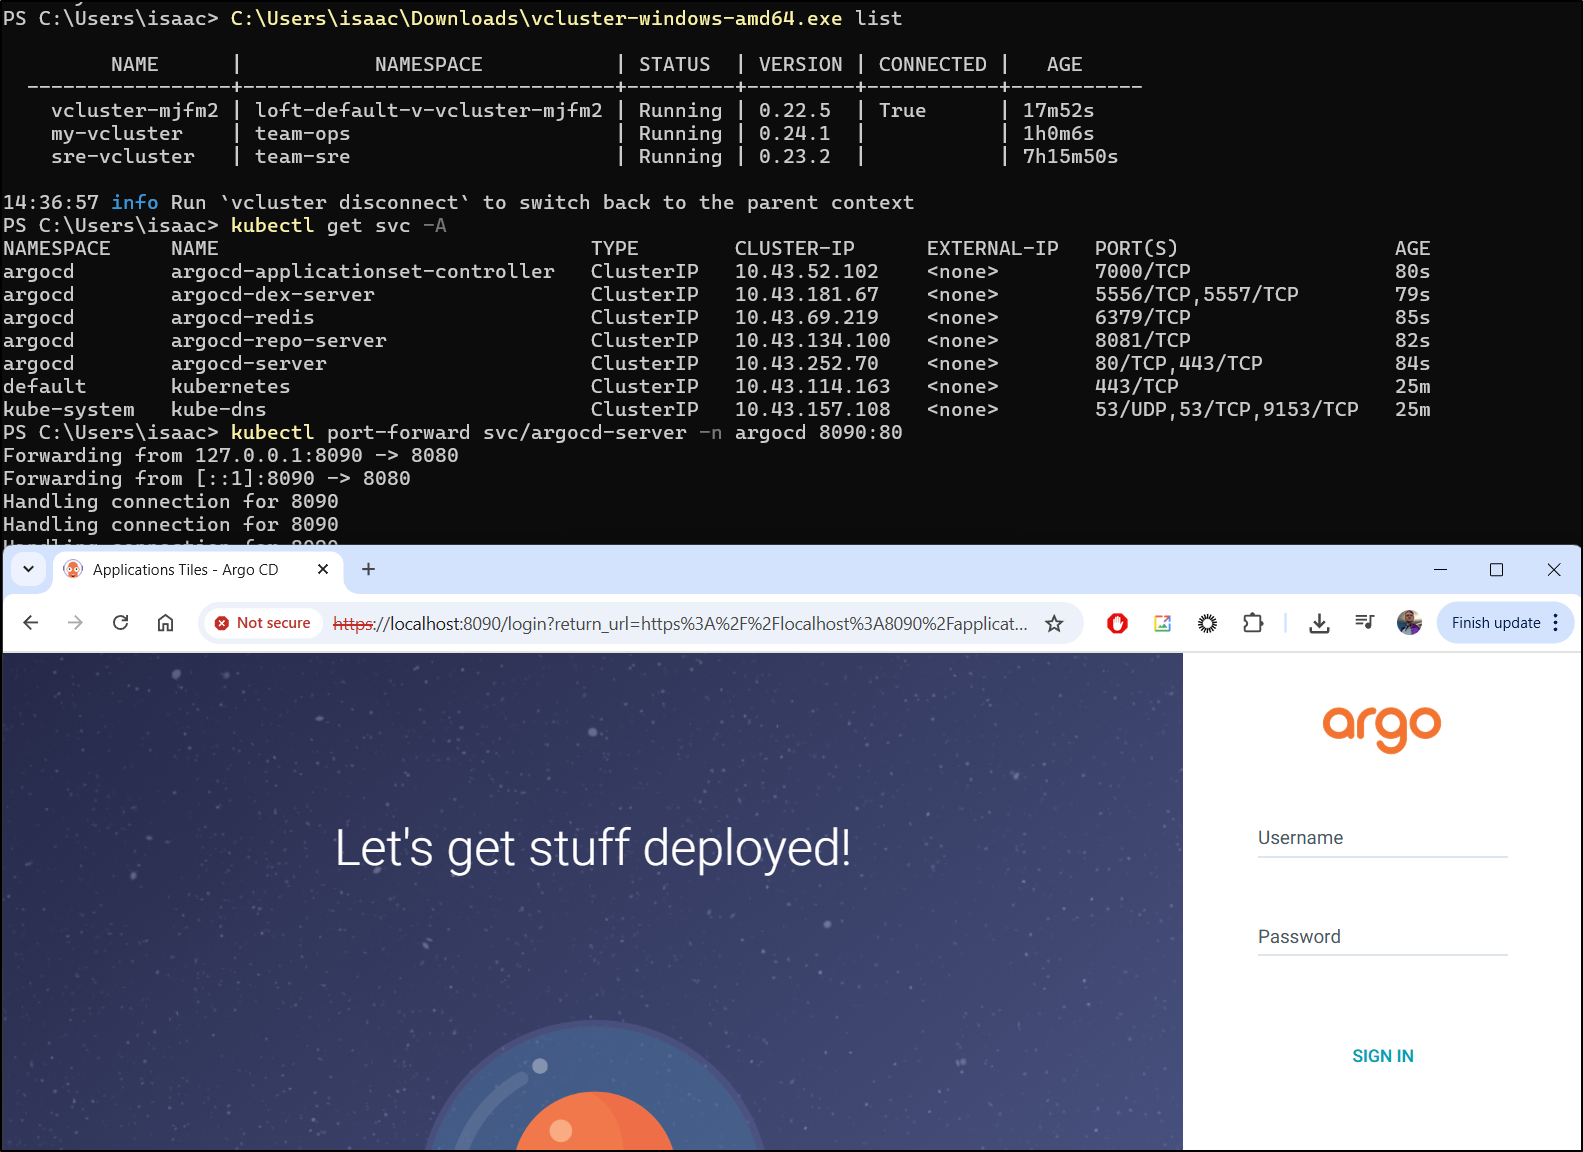The image size is (1583, 1152).
Task: Click cluster IP '10.43.52.102' in terminal
Action: [x=806, y=272]
